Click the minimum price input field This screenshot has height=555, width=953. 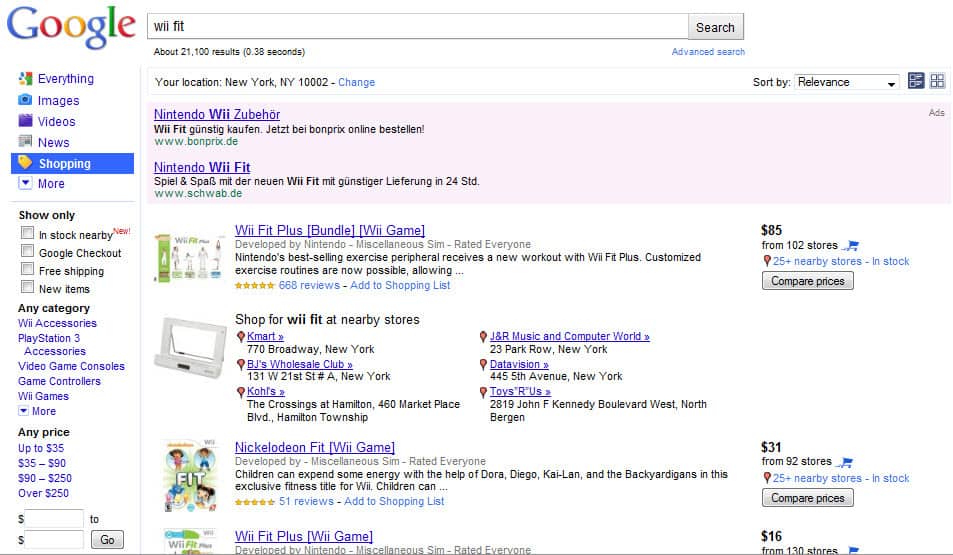[x=53, y=519]
